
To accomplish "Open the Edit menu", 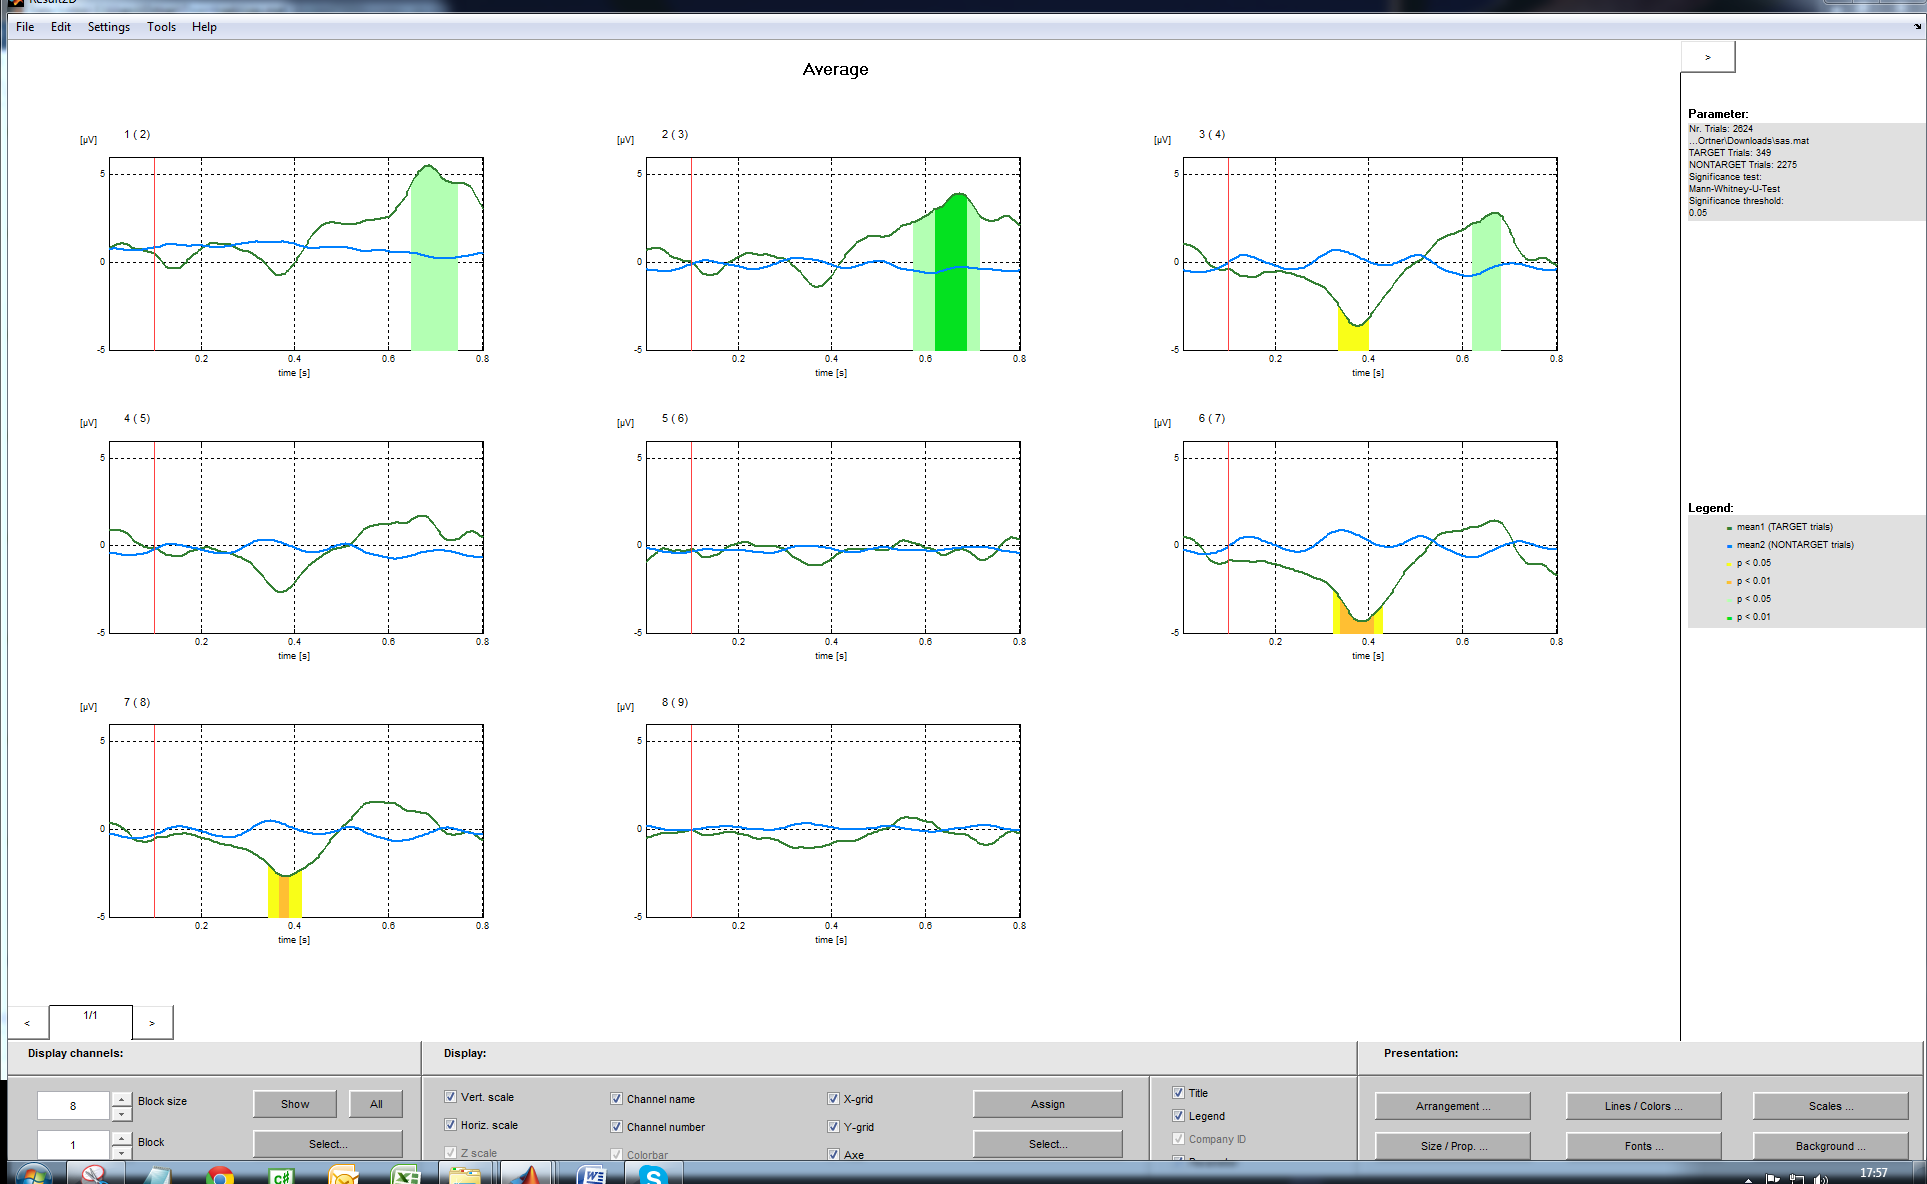I will [61, 27].
